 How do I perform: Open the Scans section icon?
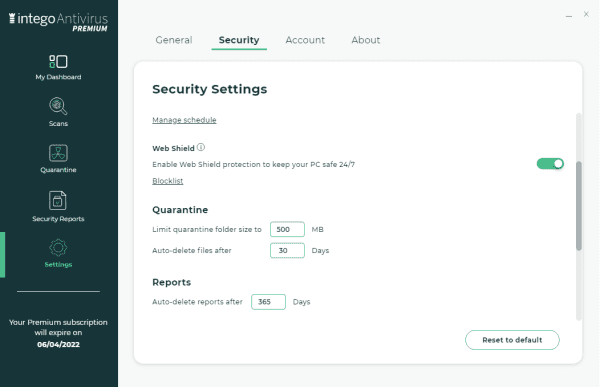[x=58, y=106]
